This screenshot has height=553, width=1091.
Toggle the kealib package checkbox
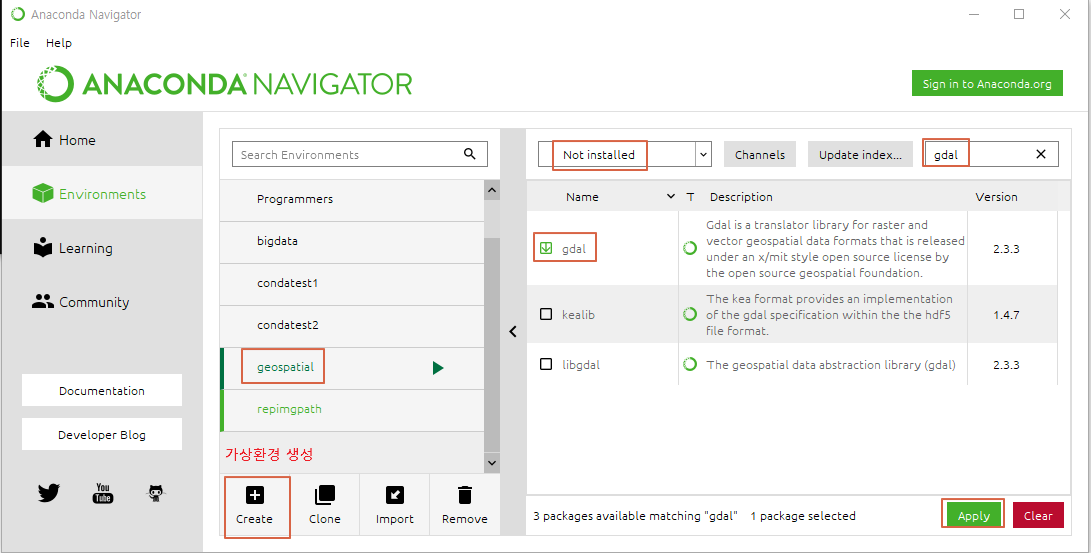click(546, 314)
